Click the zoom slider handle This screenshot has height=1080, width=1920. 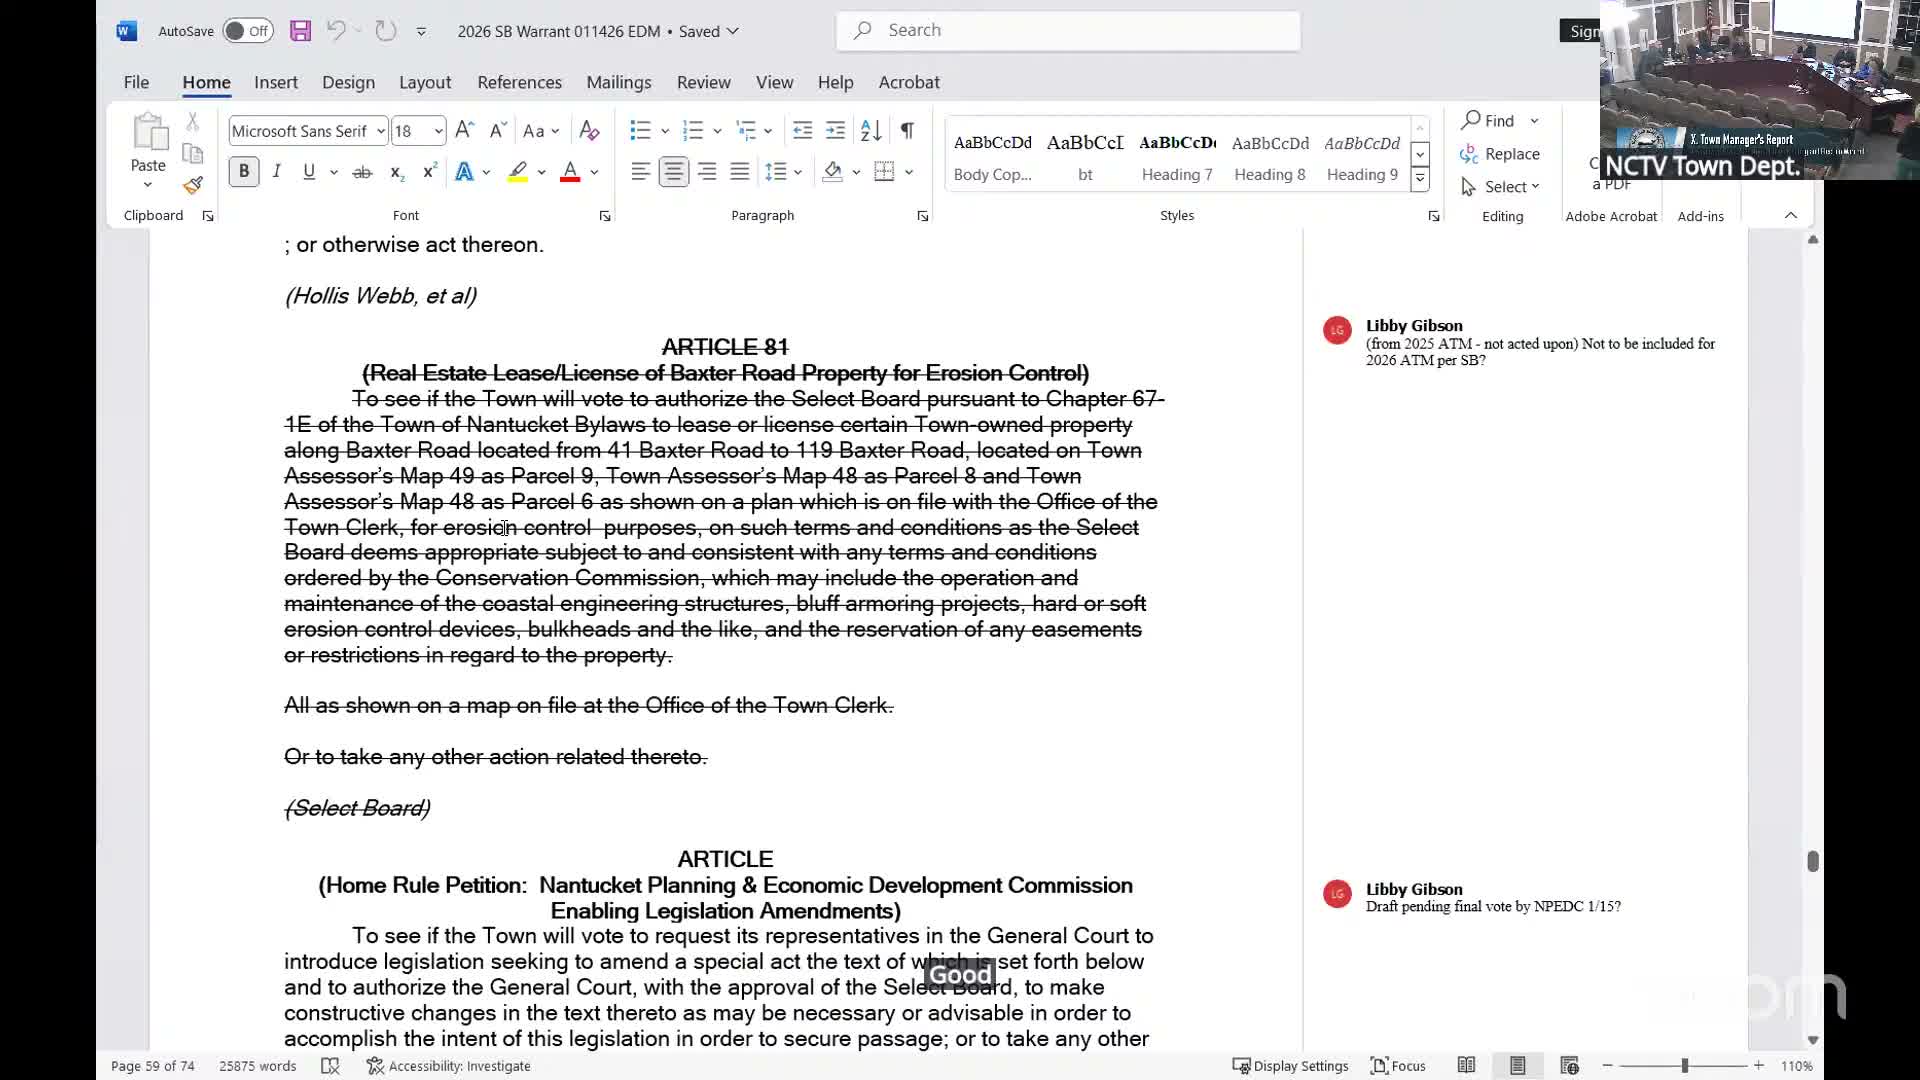coord(1685,1066)
